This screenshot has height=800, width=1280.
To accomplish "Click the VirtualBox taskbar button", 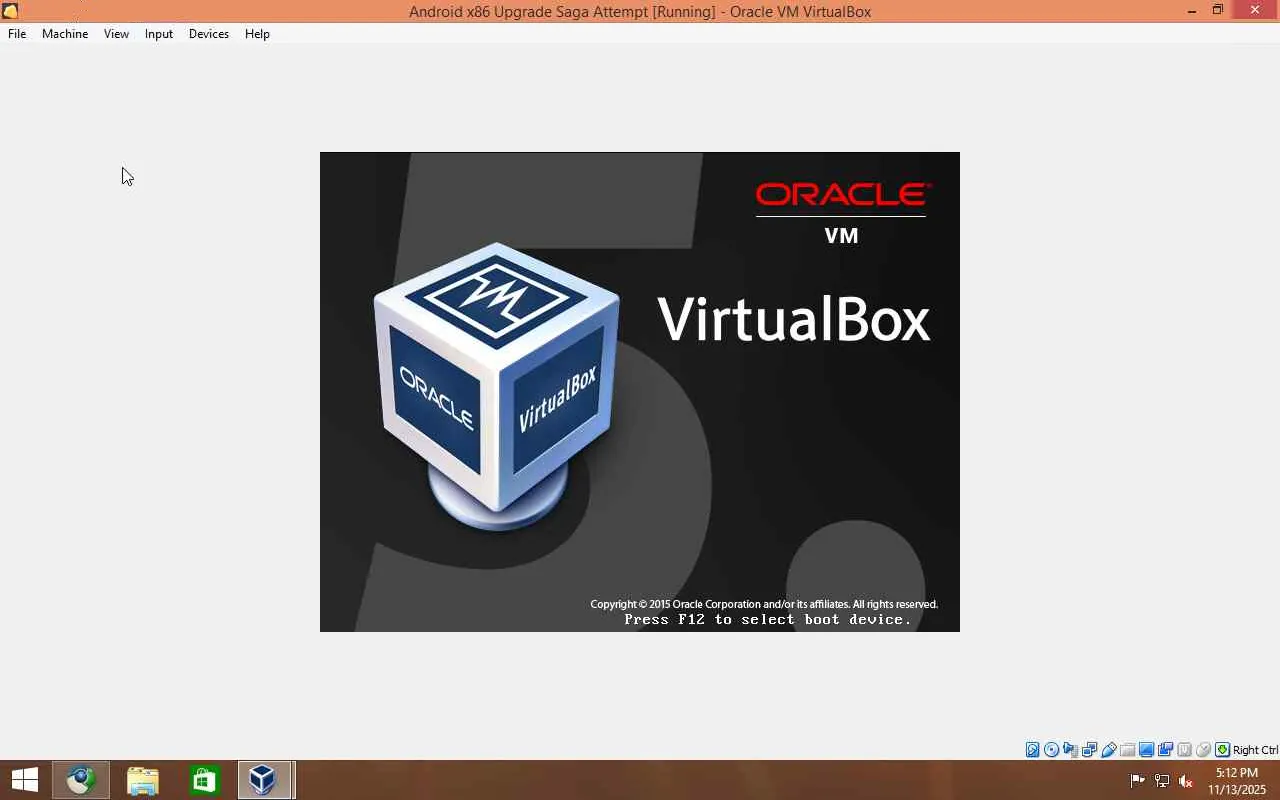I will pyautogui.click(x=266, y=780).
